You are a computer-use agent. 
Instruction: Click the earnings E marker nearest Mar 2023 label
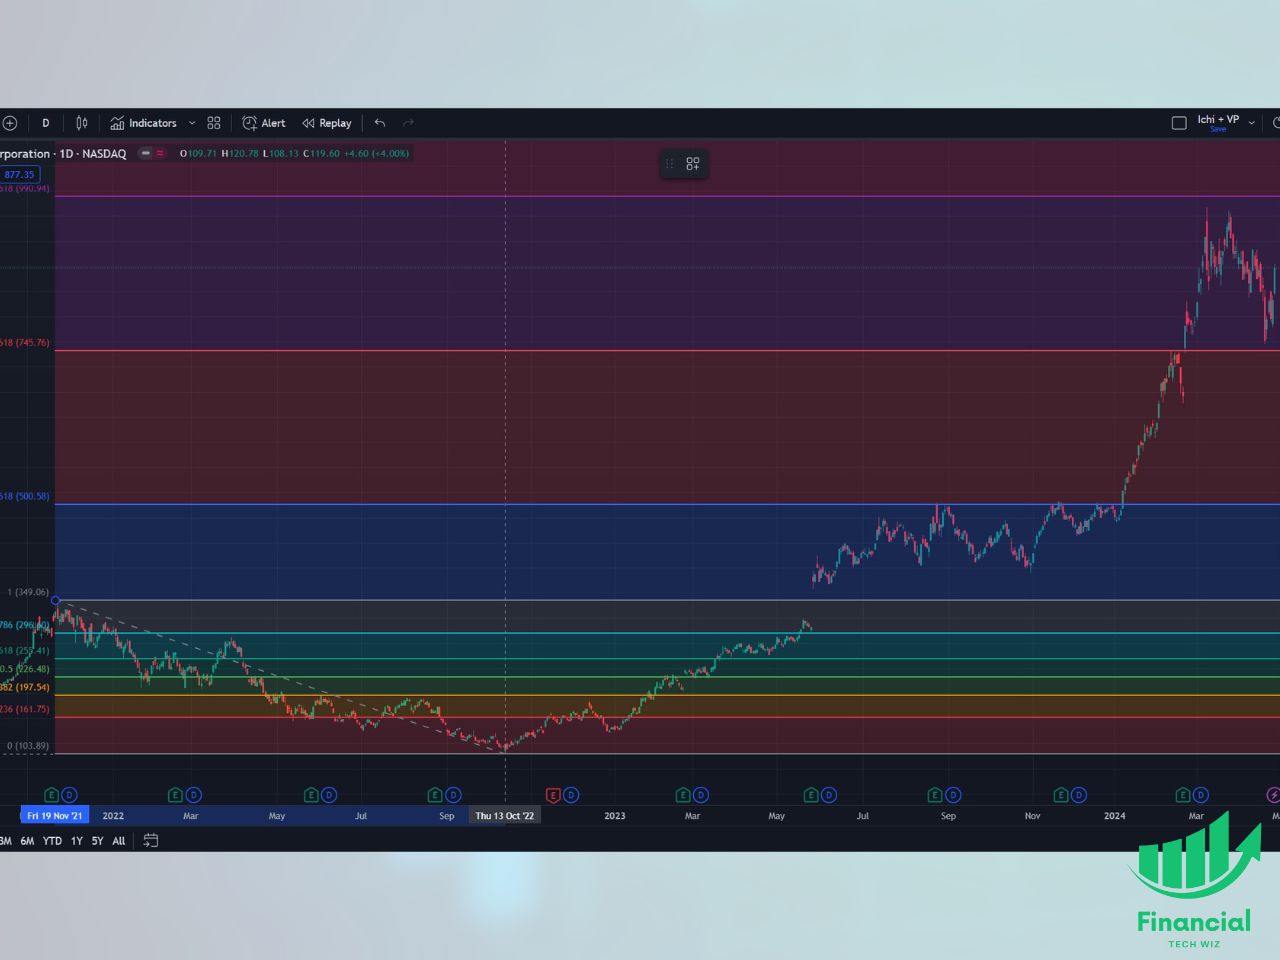click(x=683, y=796)
